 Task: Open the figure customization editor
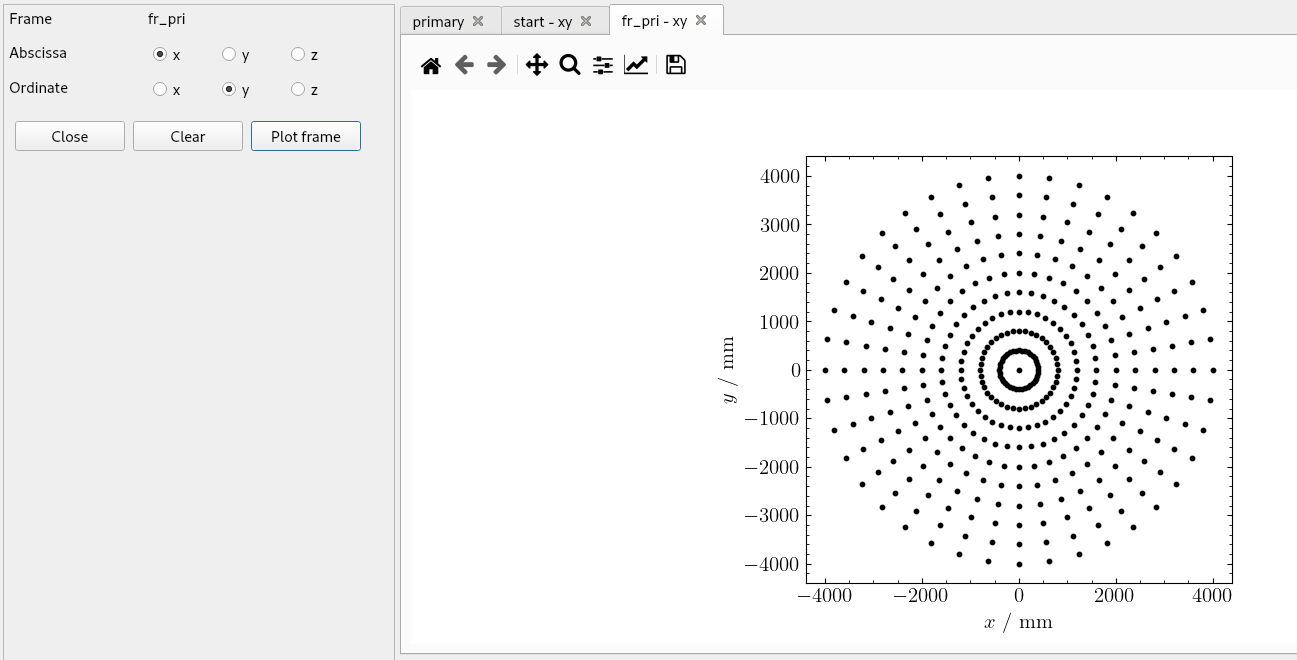636,64
